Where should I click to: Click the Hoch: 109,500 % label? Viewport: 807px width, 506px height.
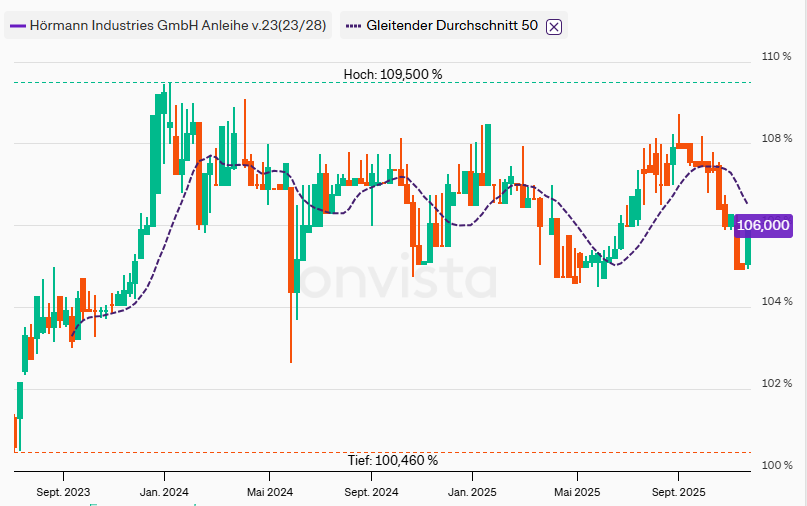click(x=392, y=74)
